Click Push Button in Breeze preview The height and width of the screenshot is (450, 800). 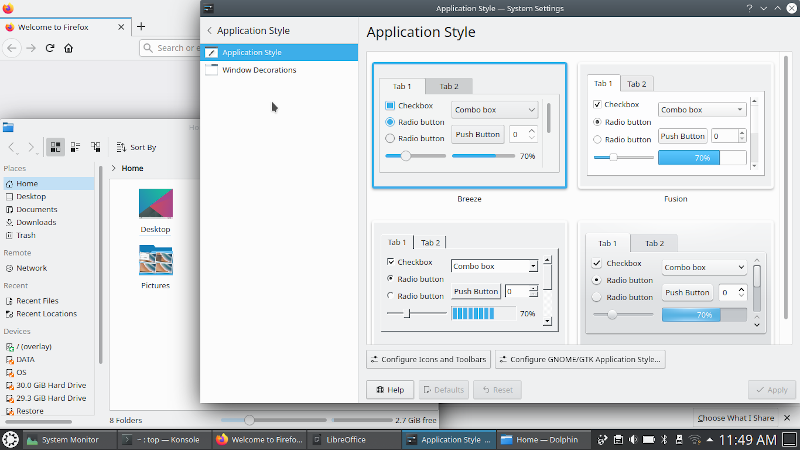click(478, 134)
